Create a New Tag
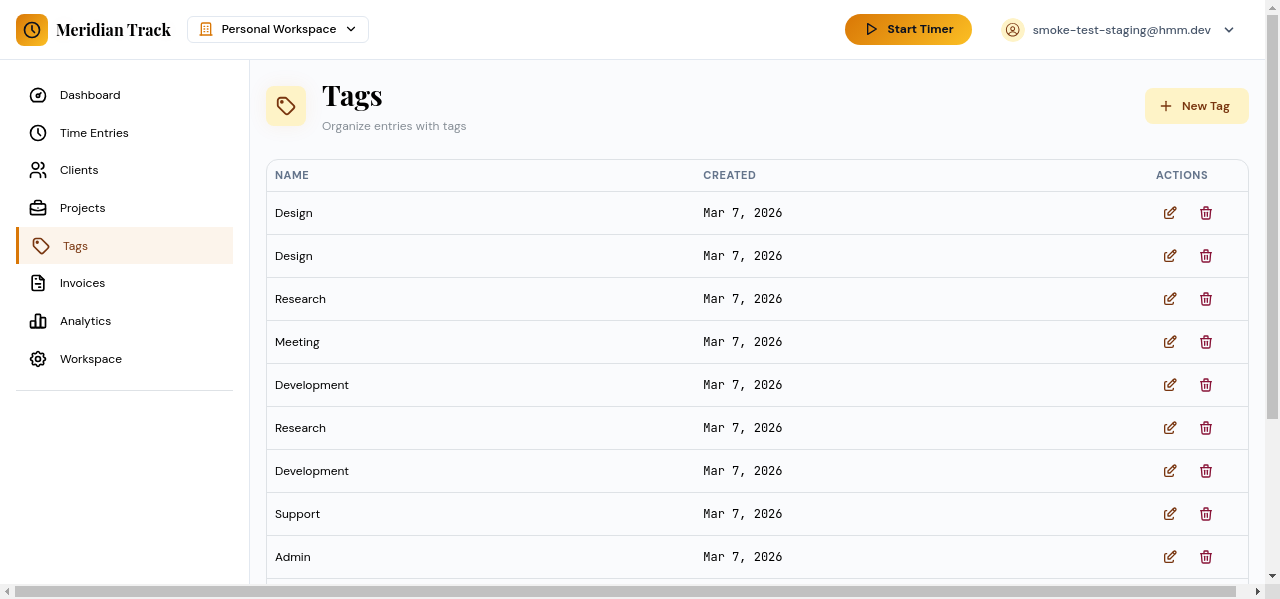1280x599 pixels. click(1196, 106)
